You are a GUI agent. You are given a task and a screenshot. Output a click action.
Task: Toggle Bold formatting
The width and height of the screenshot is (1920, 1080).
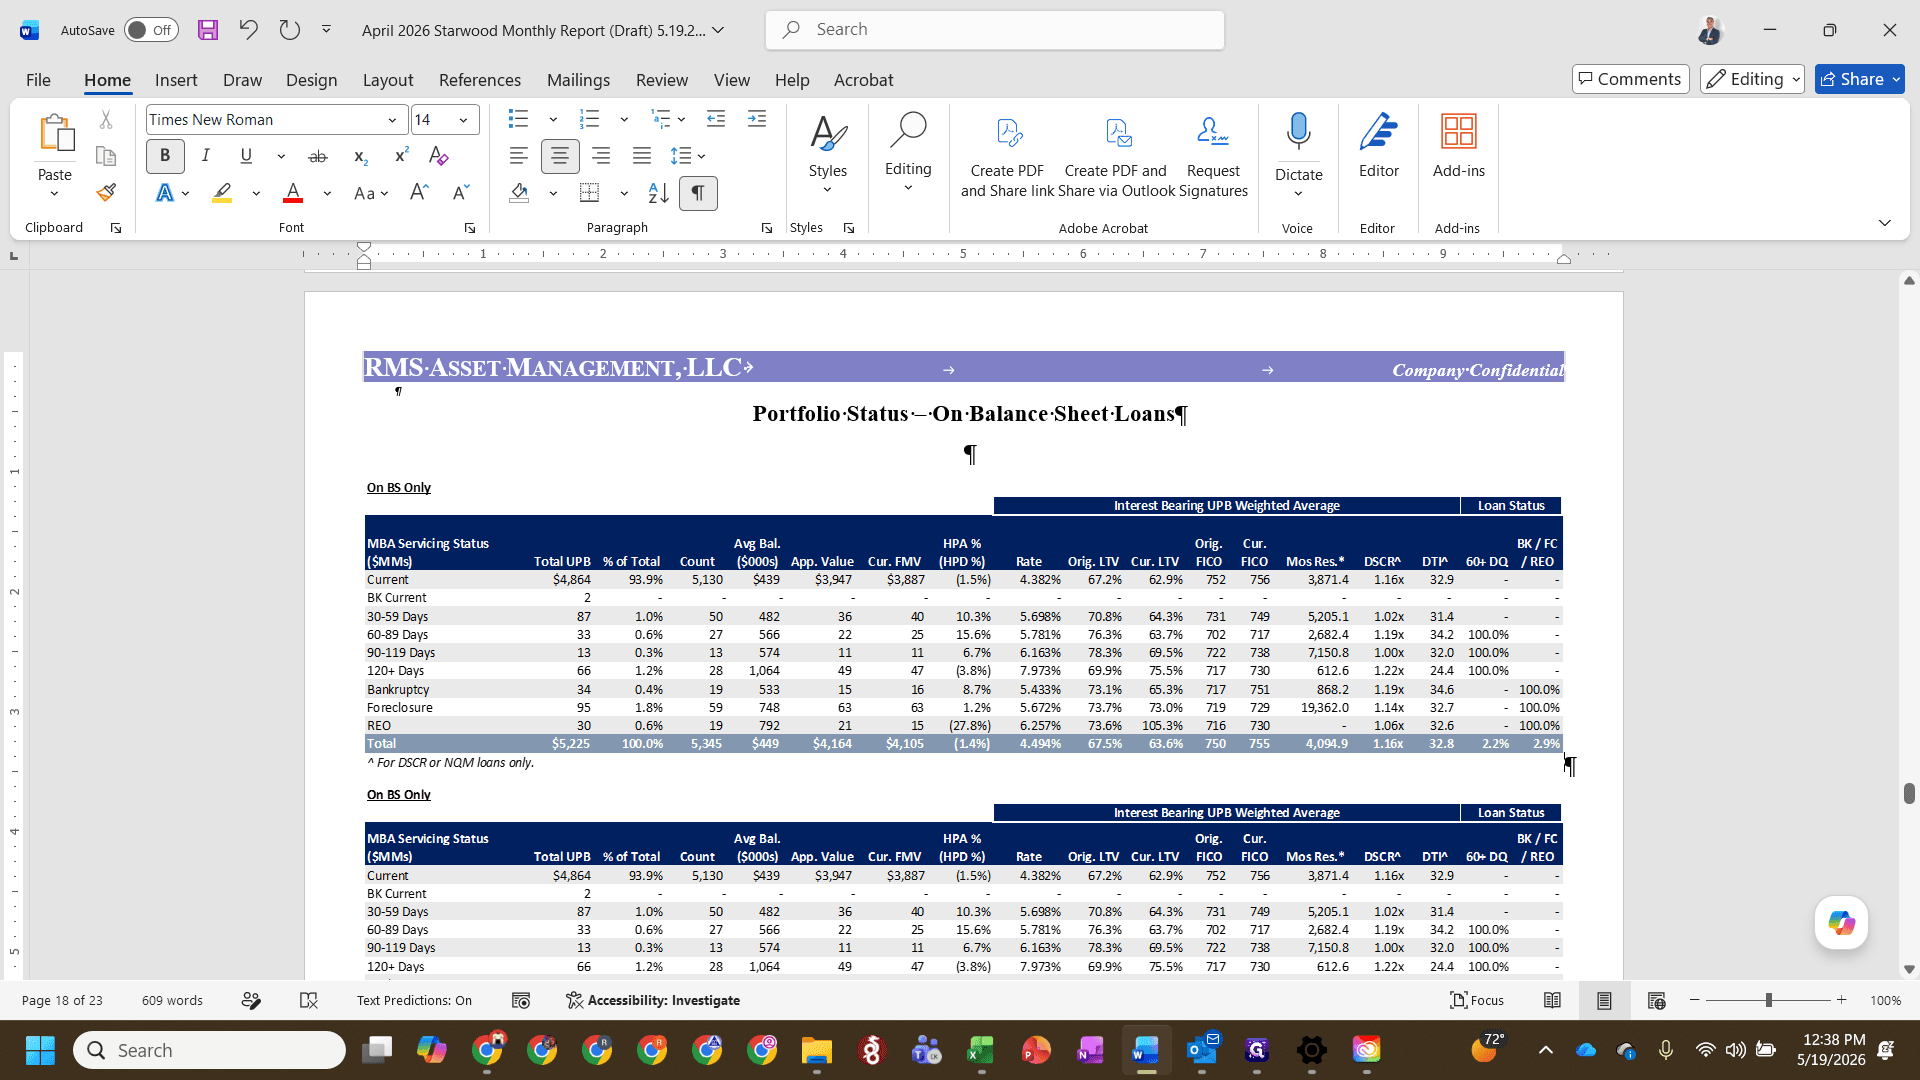pyautogui.click(x=165, y=156)
